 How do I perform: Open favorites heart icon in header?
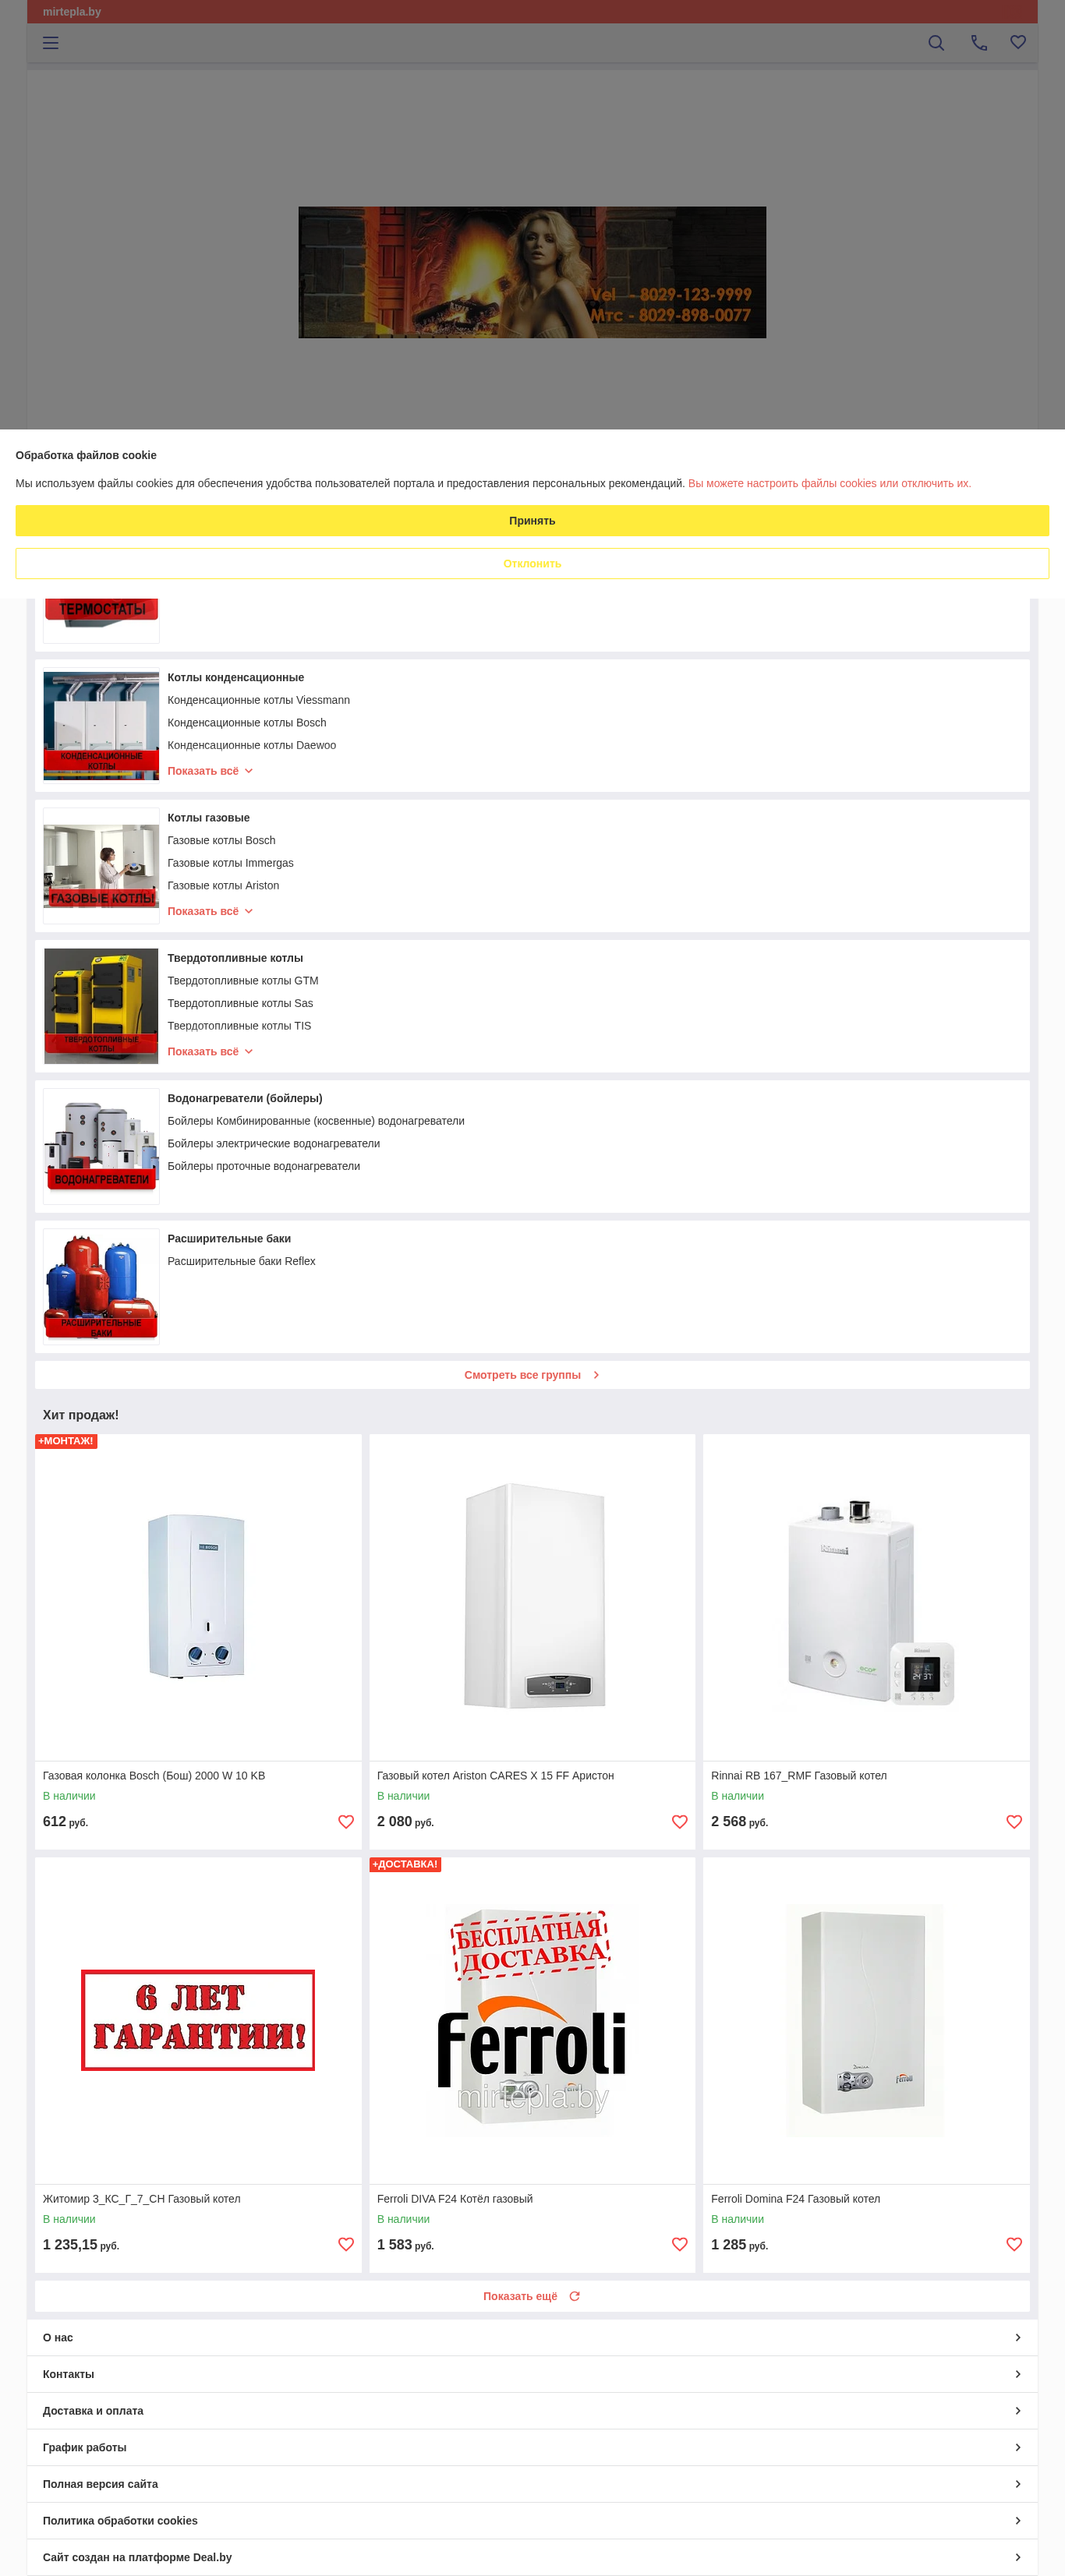click(x=1018, y=42)
